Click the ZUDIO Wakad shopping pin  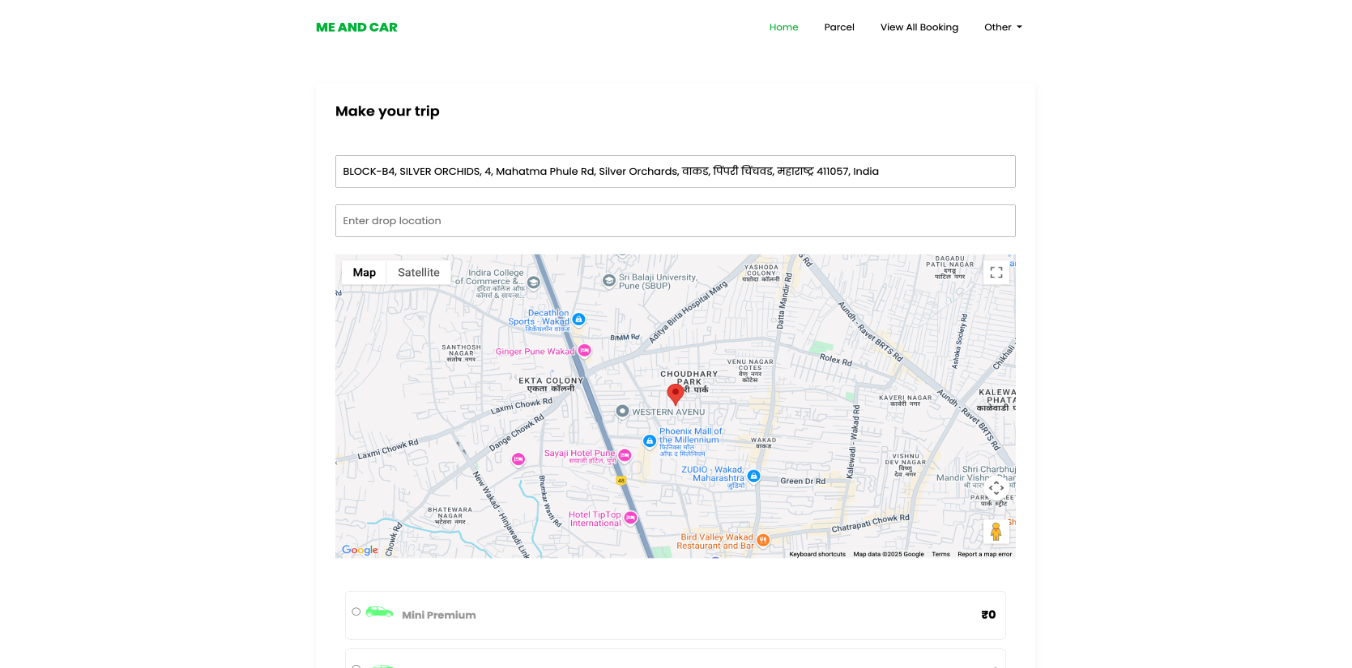tap(754, 476)
